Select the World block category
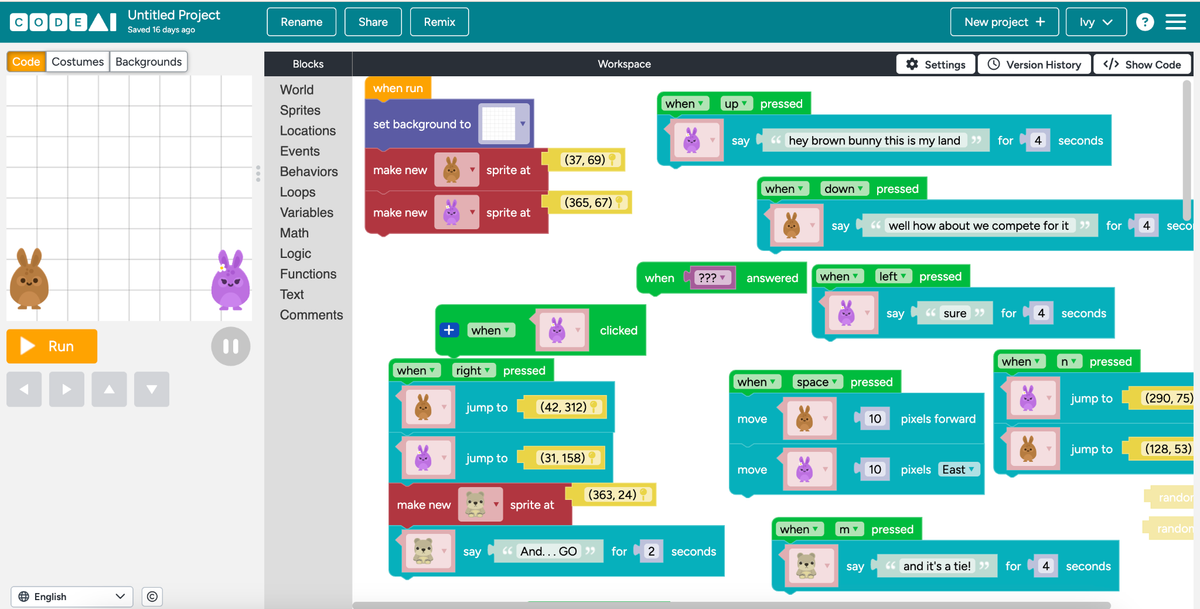Viewport: 1200px width, 609px height. click(297, 90)
